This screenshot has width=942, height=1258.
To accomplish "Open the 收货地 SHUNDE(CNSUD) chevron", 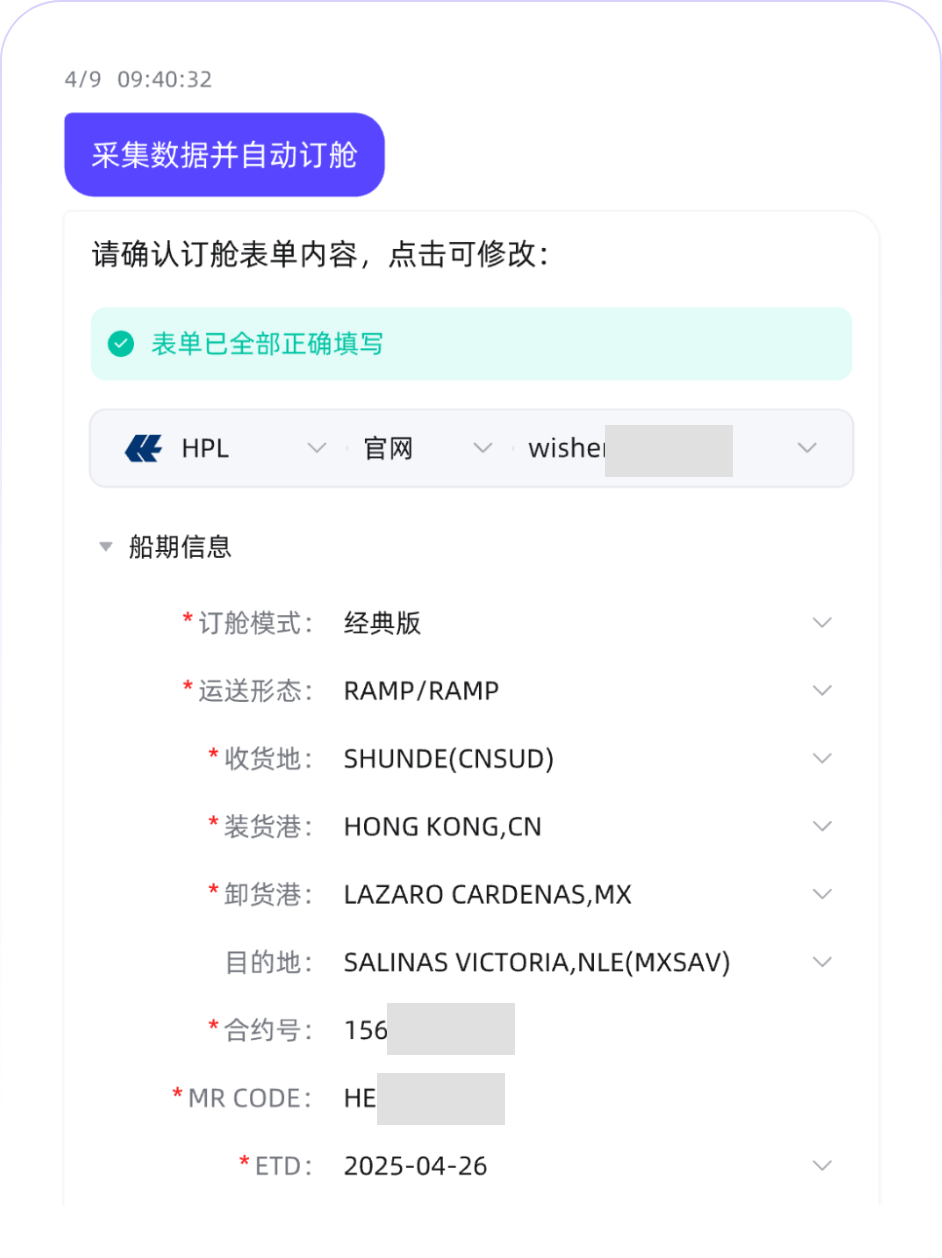I will point(822,758).
